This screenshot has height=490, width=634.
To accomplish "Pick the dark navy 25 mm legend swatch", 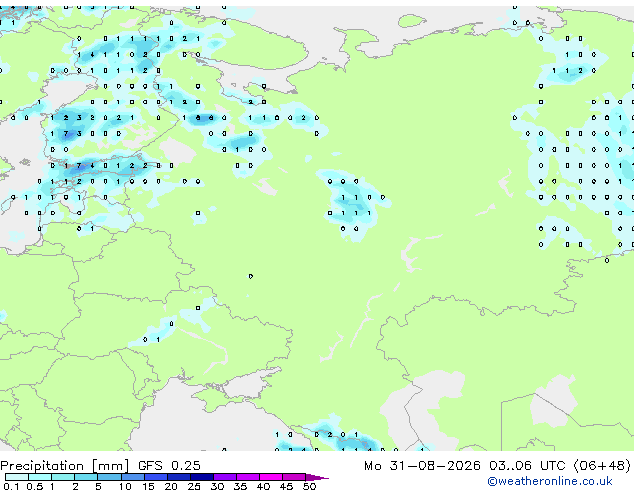I will pos(202,477).
